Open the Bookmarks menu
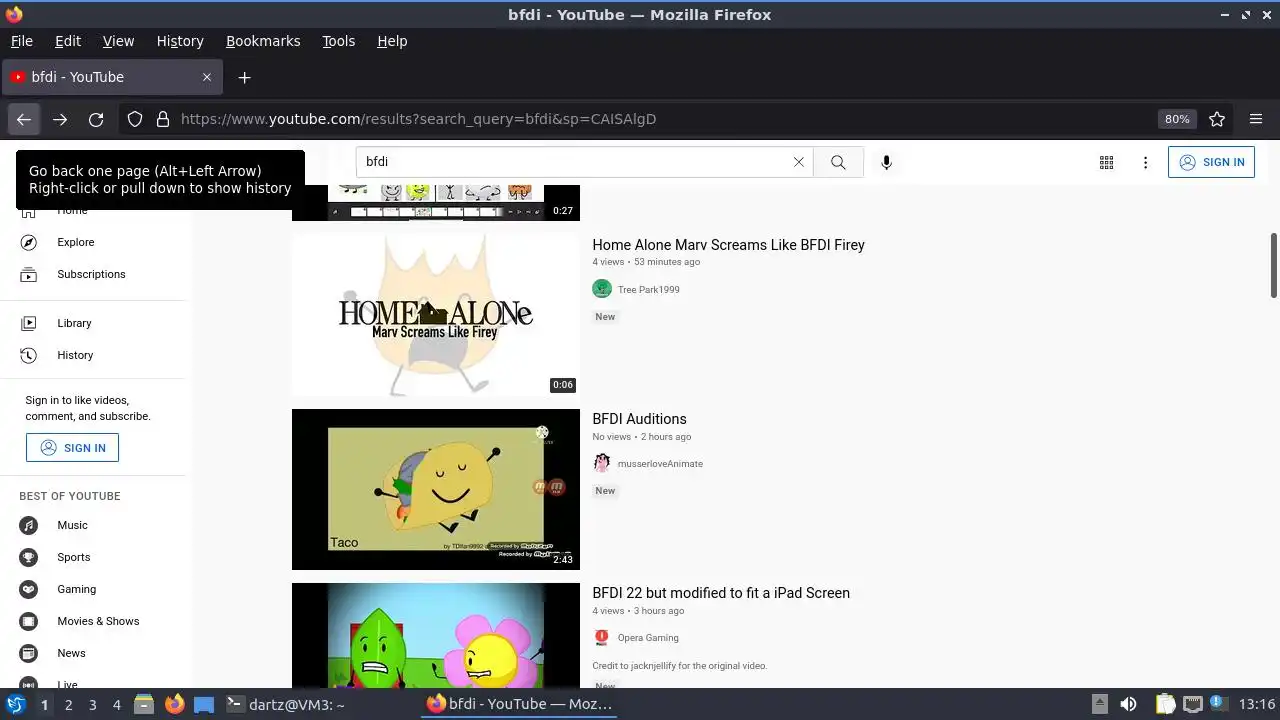 tap(263, 41)
